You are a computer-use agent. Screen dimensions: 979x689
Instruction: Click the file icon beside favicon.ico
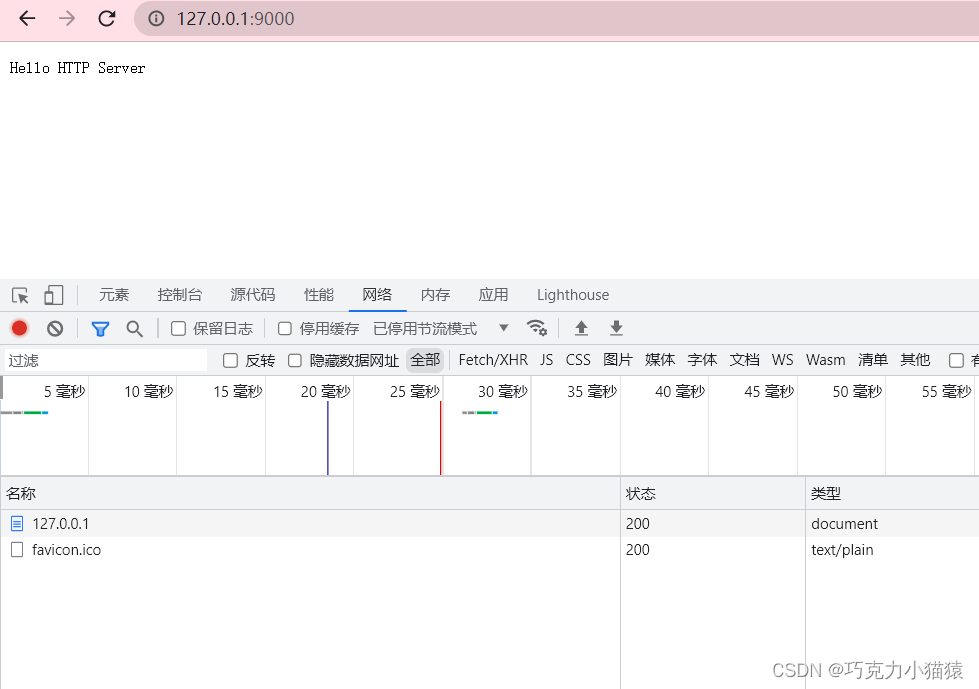pos(17,550)
